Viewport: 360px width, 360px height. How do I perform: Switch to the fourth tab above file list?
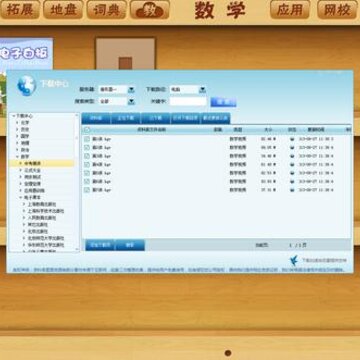tap(185, 118)
